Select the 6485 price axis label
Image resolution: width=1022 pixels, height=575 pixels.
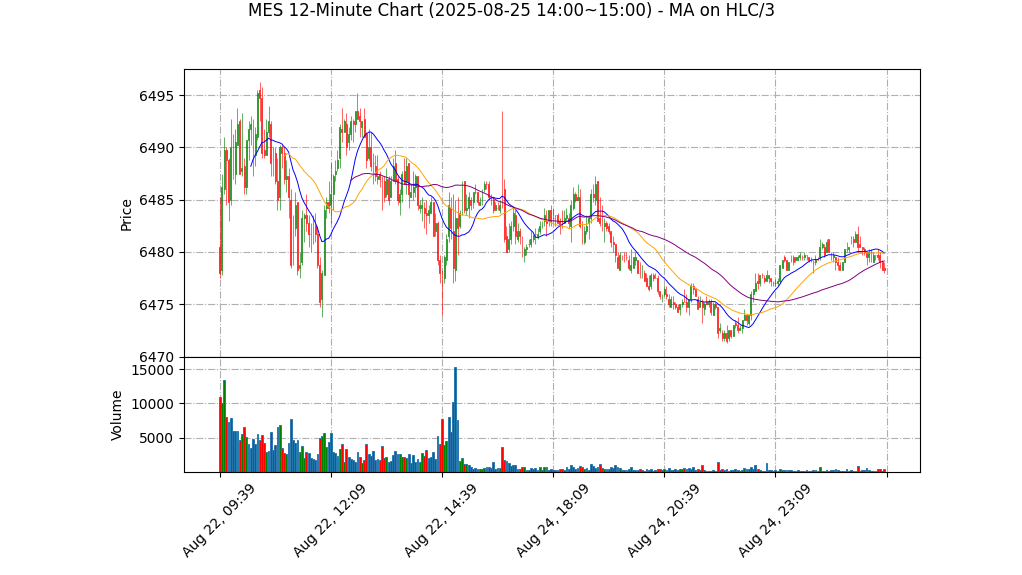pyautogui.click(x=157, y=201)
